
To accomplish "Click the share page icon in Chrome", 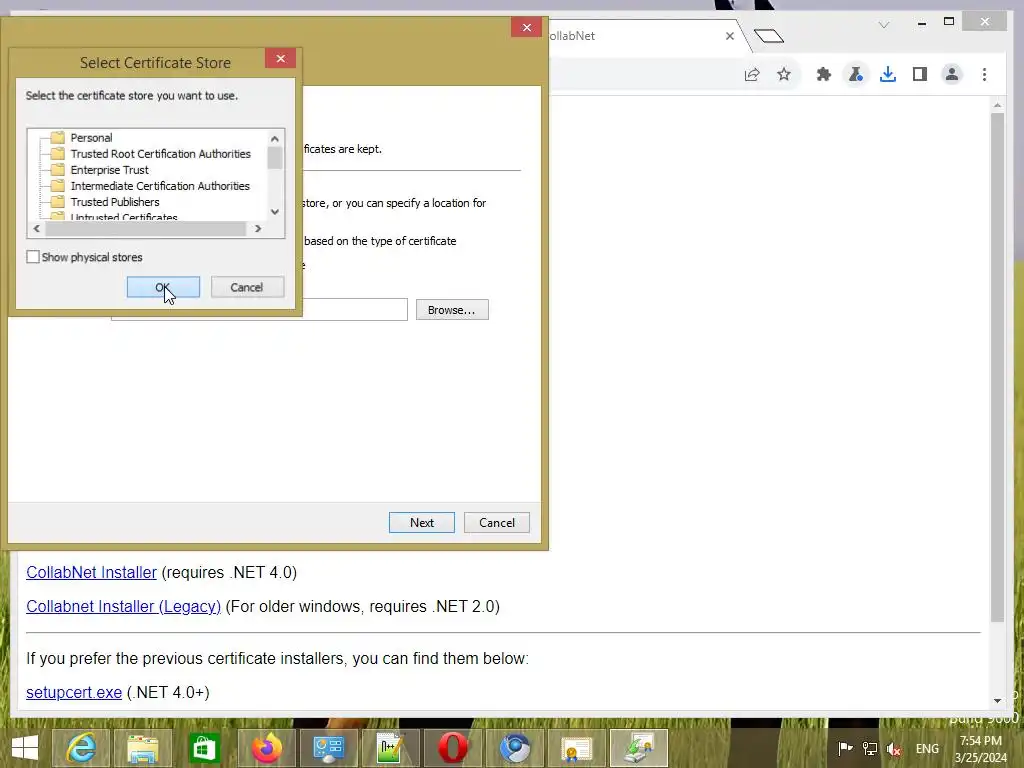I will [752, 74].
